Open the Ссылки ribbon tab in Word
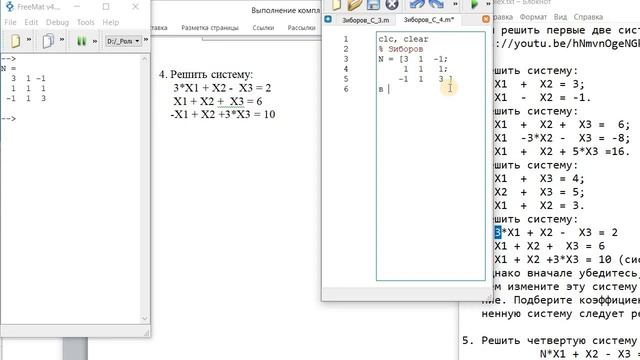Viewport: 640px width, 360px height. 263,28
